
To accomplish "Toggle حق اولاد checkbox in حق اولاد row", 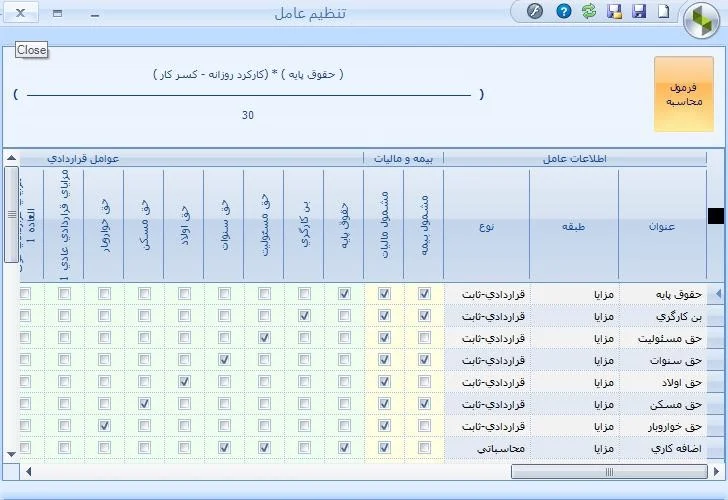I will coord(184,382).
